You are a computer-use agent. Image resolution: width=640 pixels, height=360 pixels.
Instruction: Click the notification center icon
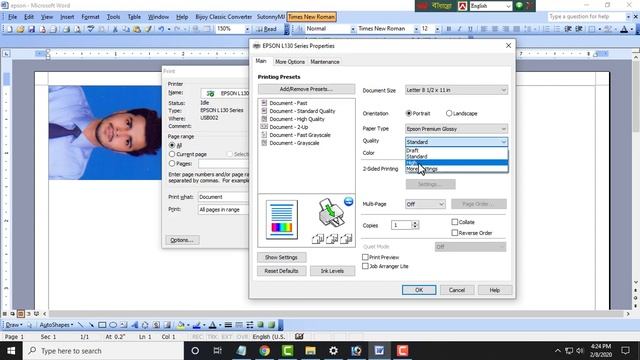click(x=625, y=351)
